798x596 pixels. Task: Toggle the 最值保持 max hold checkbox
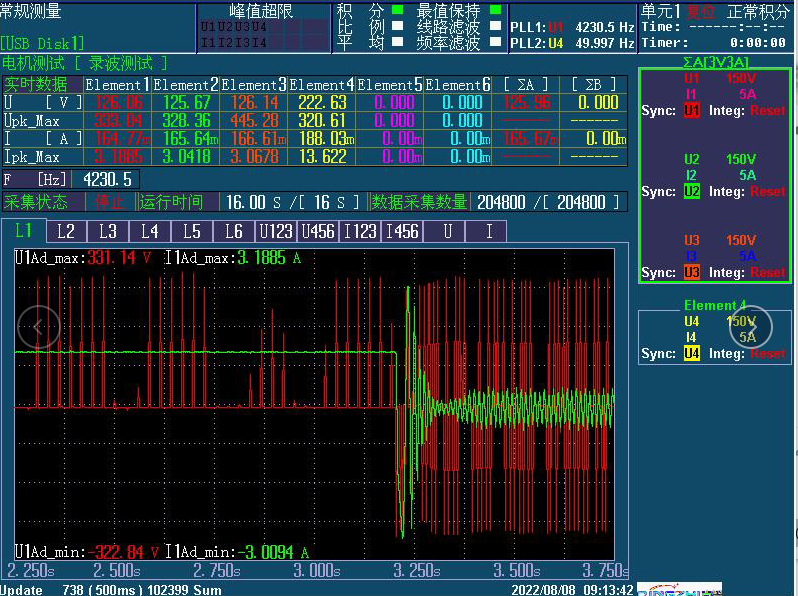pos(496,11)
